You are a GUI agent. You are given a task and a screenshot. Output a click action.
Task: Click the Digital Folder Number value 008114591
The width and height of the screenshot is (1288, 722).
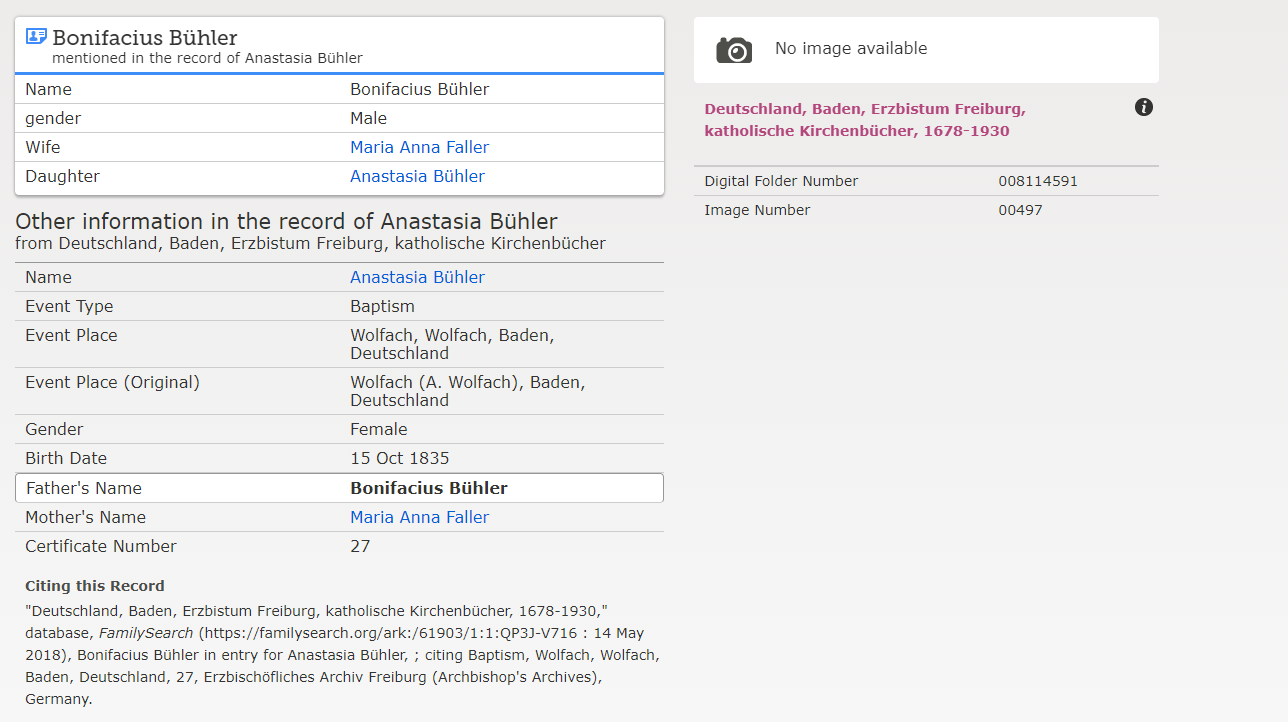coord(1038,181)
